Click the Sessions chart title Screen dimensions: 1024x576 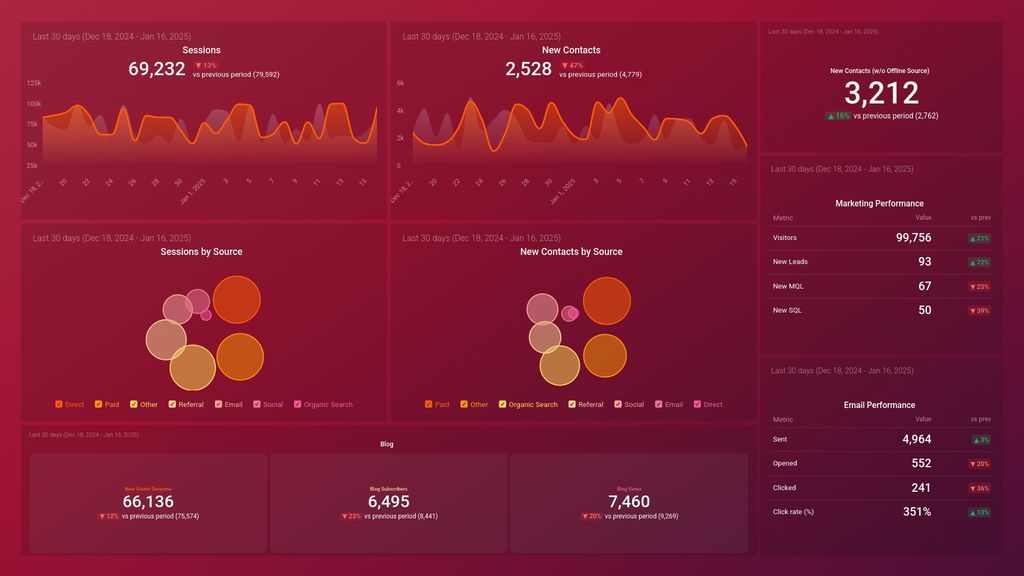coord(201,50)
